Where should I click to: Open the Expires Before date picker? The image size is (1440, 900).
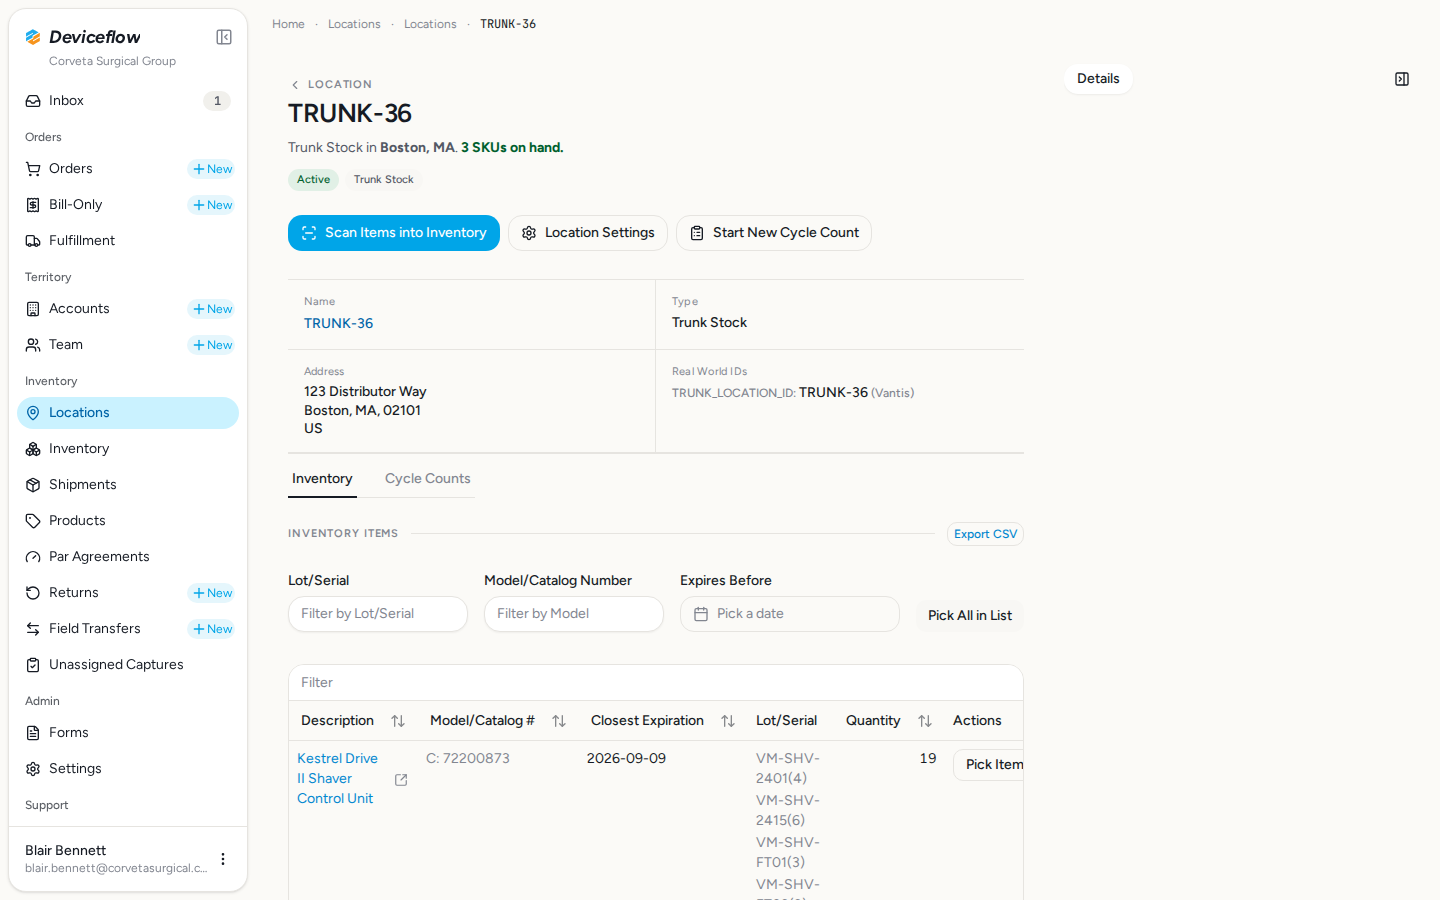pyautogui.click(x=790, y=614)
